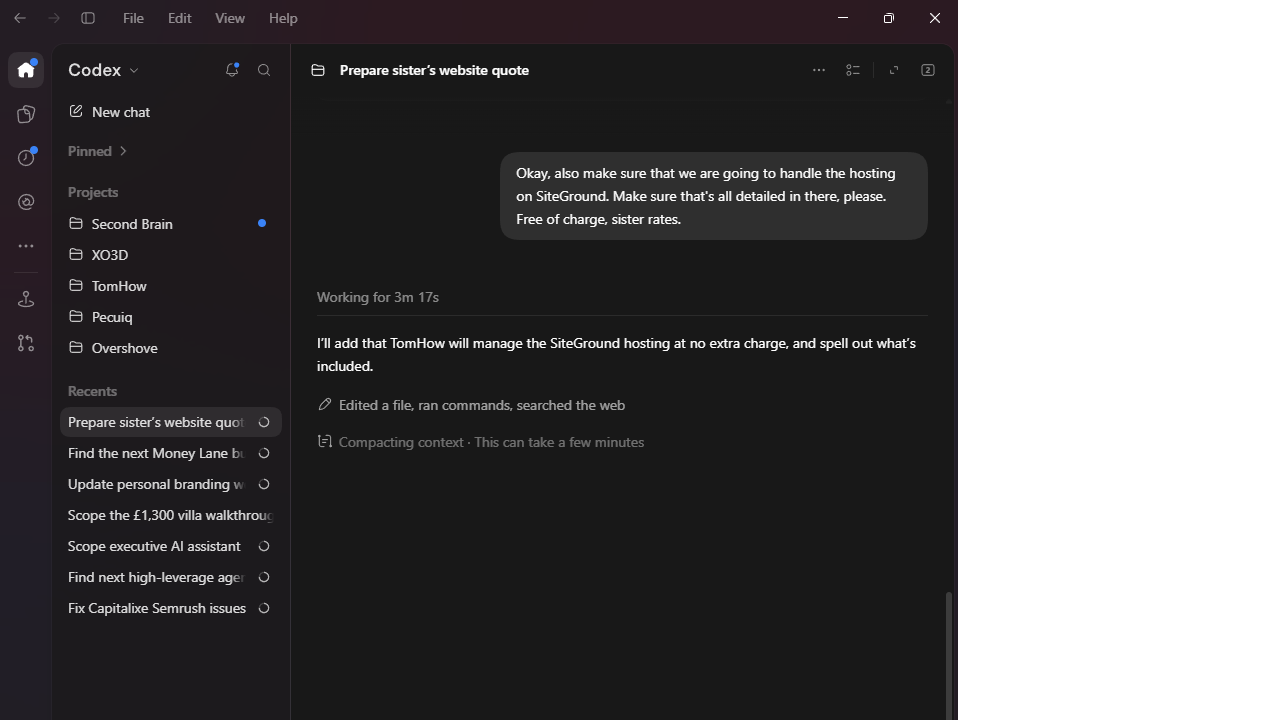
Task: Open the Second Brain project
Action: pos(170,224)
